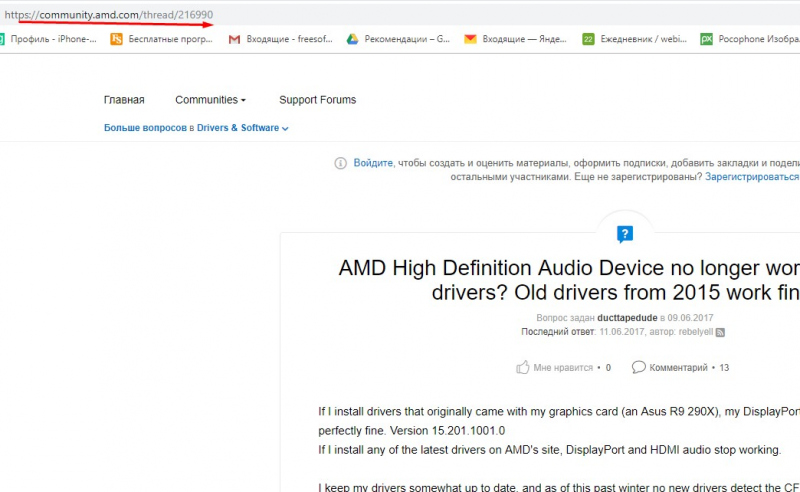Open the ducttapedude author profile link
This screenshot has height=492, width=800.
(627, 318)
